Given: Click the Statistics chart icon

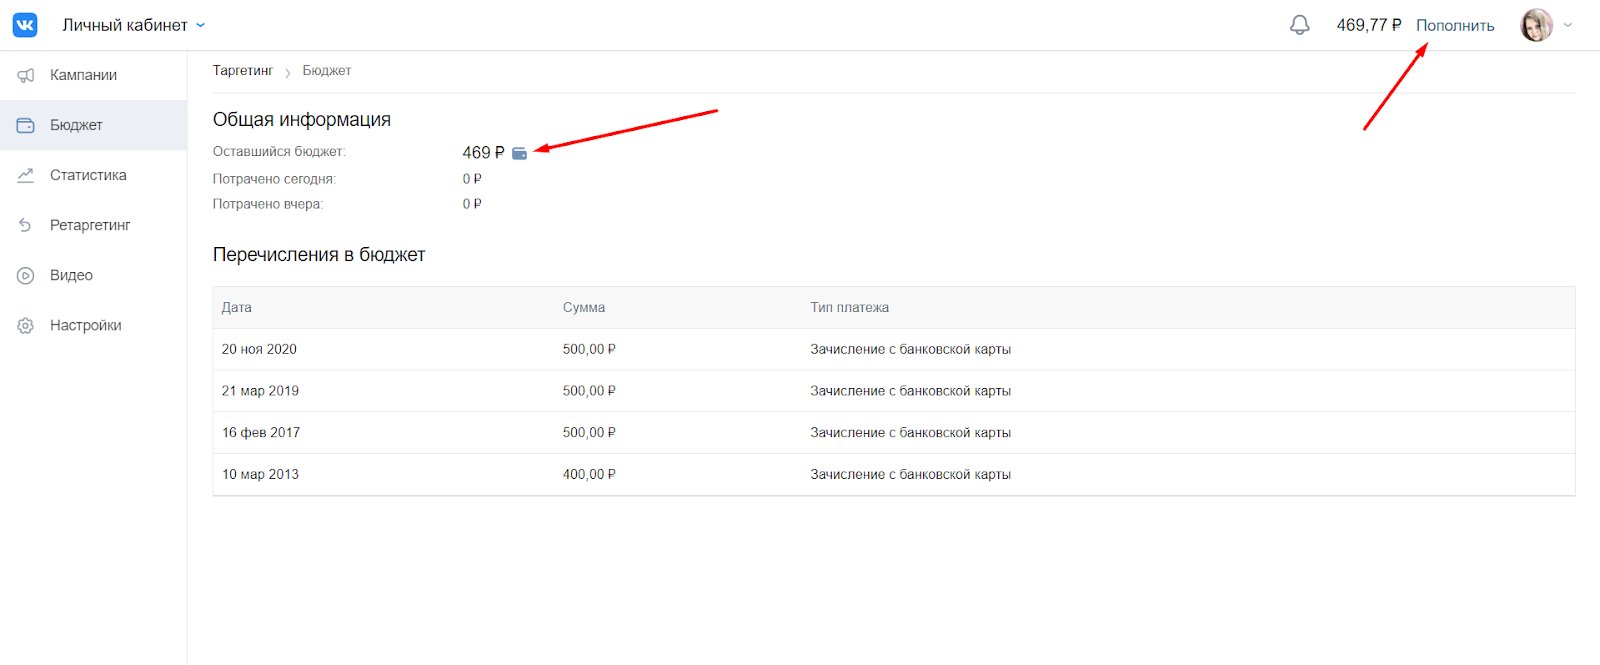Looking at the screenshot, I should [x=26, y=175].
